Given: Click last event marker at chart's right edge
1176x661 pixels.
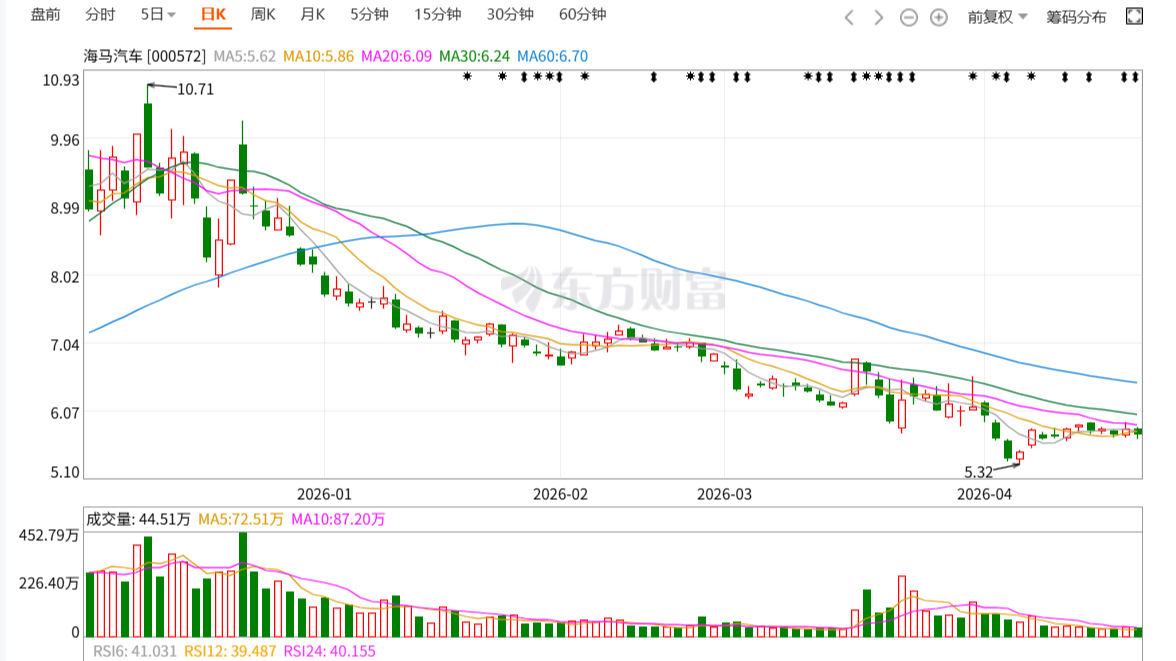Looking at the screenshot, I should [x=1134, y=76].
